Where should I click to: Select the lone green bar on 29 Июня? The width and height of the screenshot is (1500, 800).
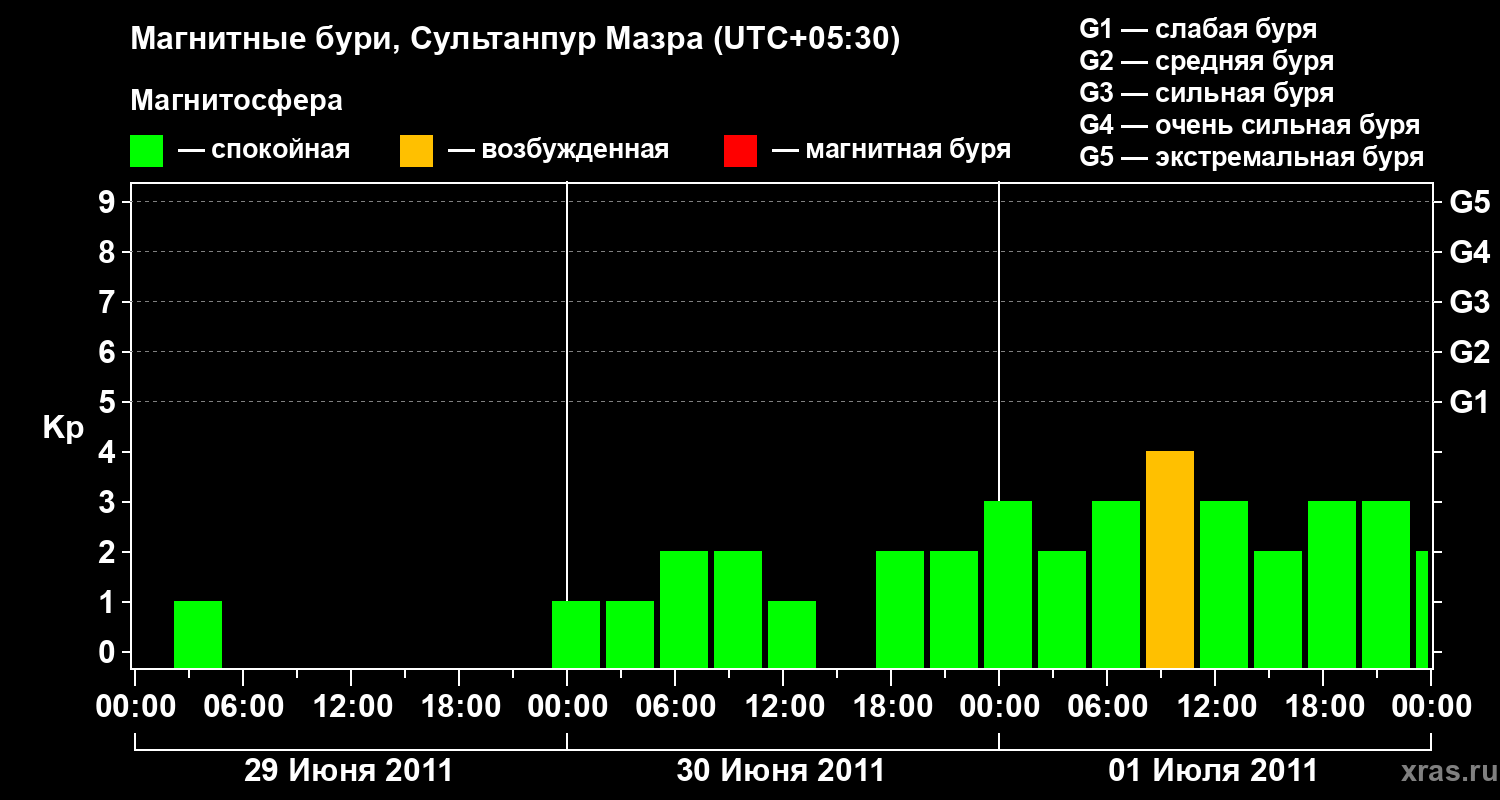coord(198,635)
